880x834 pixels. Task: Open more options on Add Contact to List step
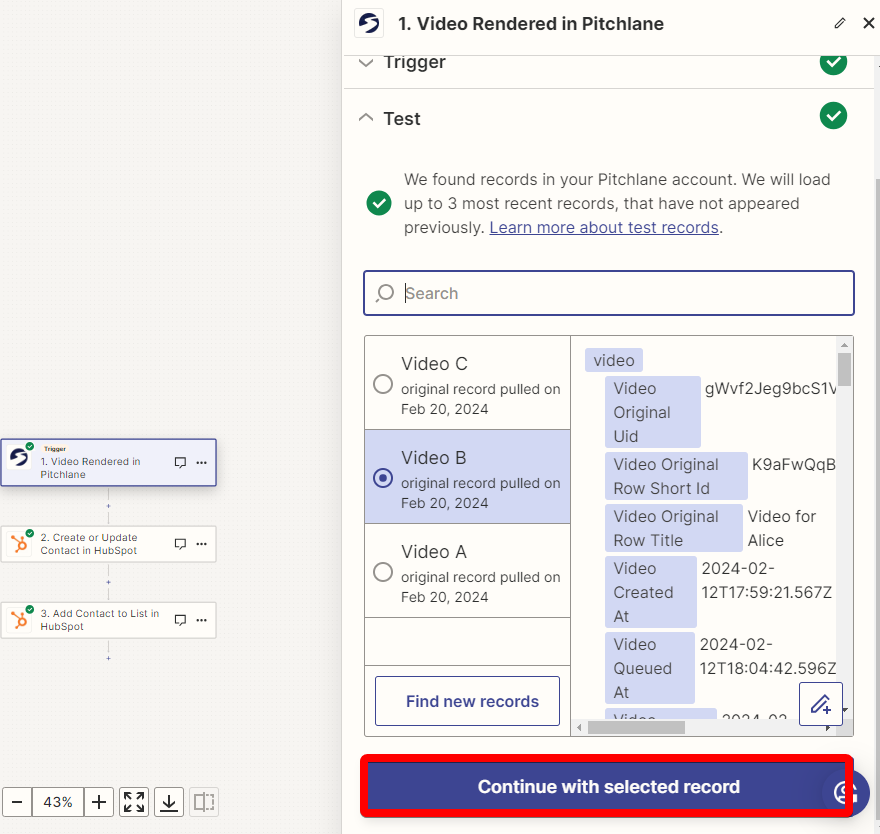(x=201, y=620)
